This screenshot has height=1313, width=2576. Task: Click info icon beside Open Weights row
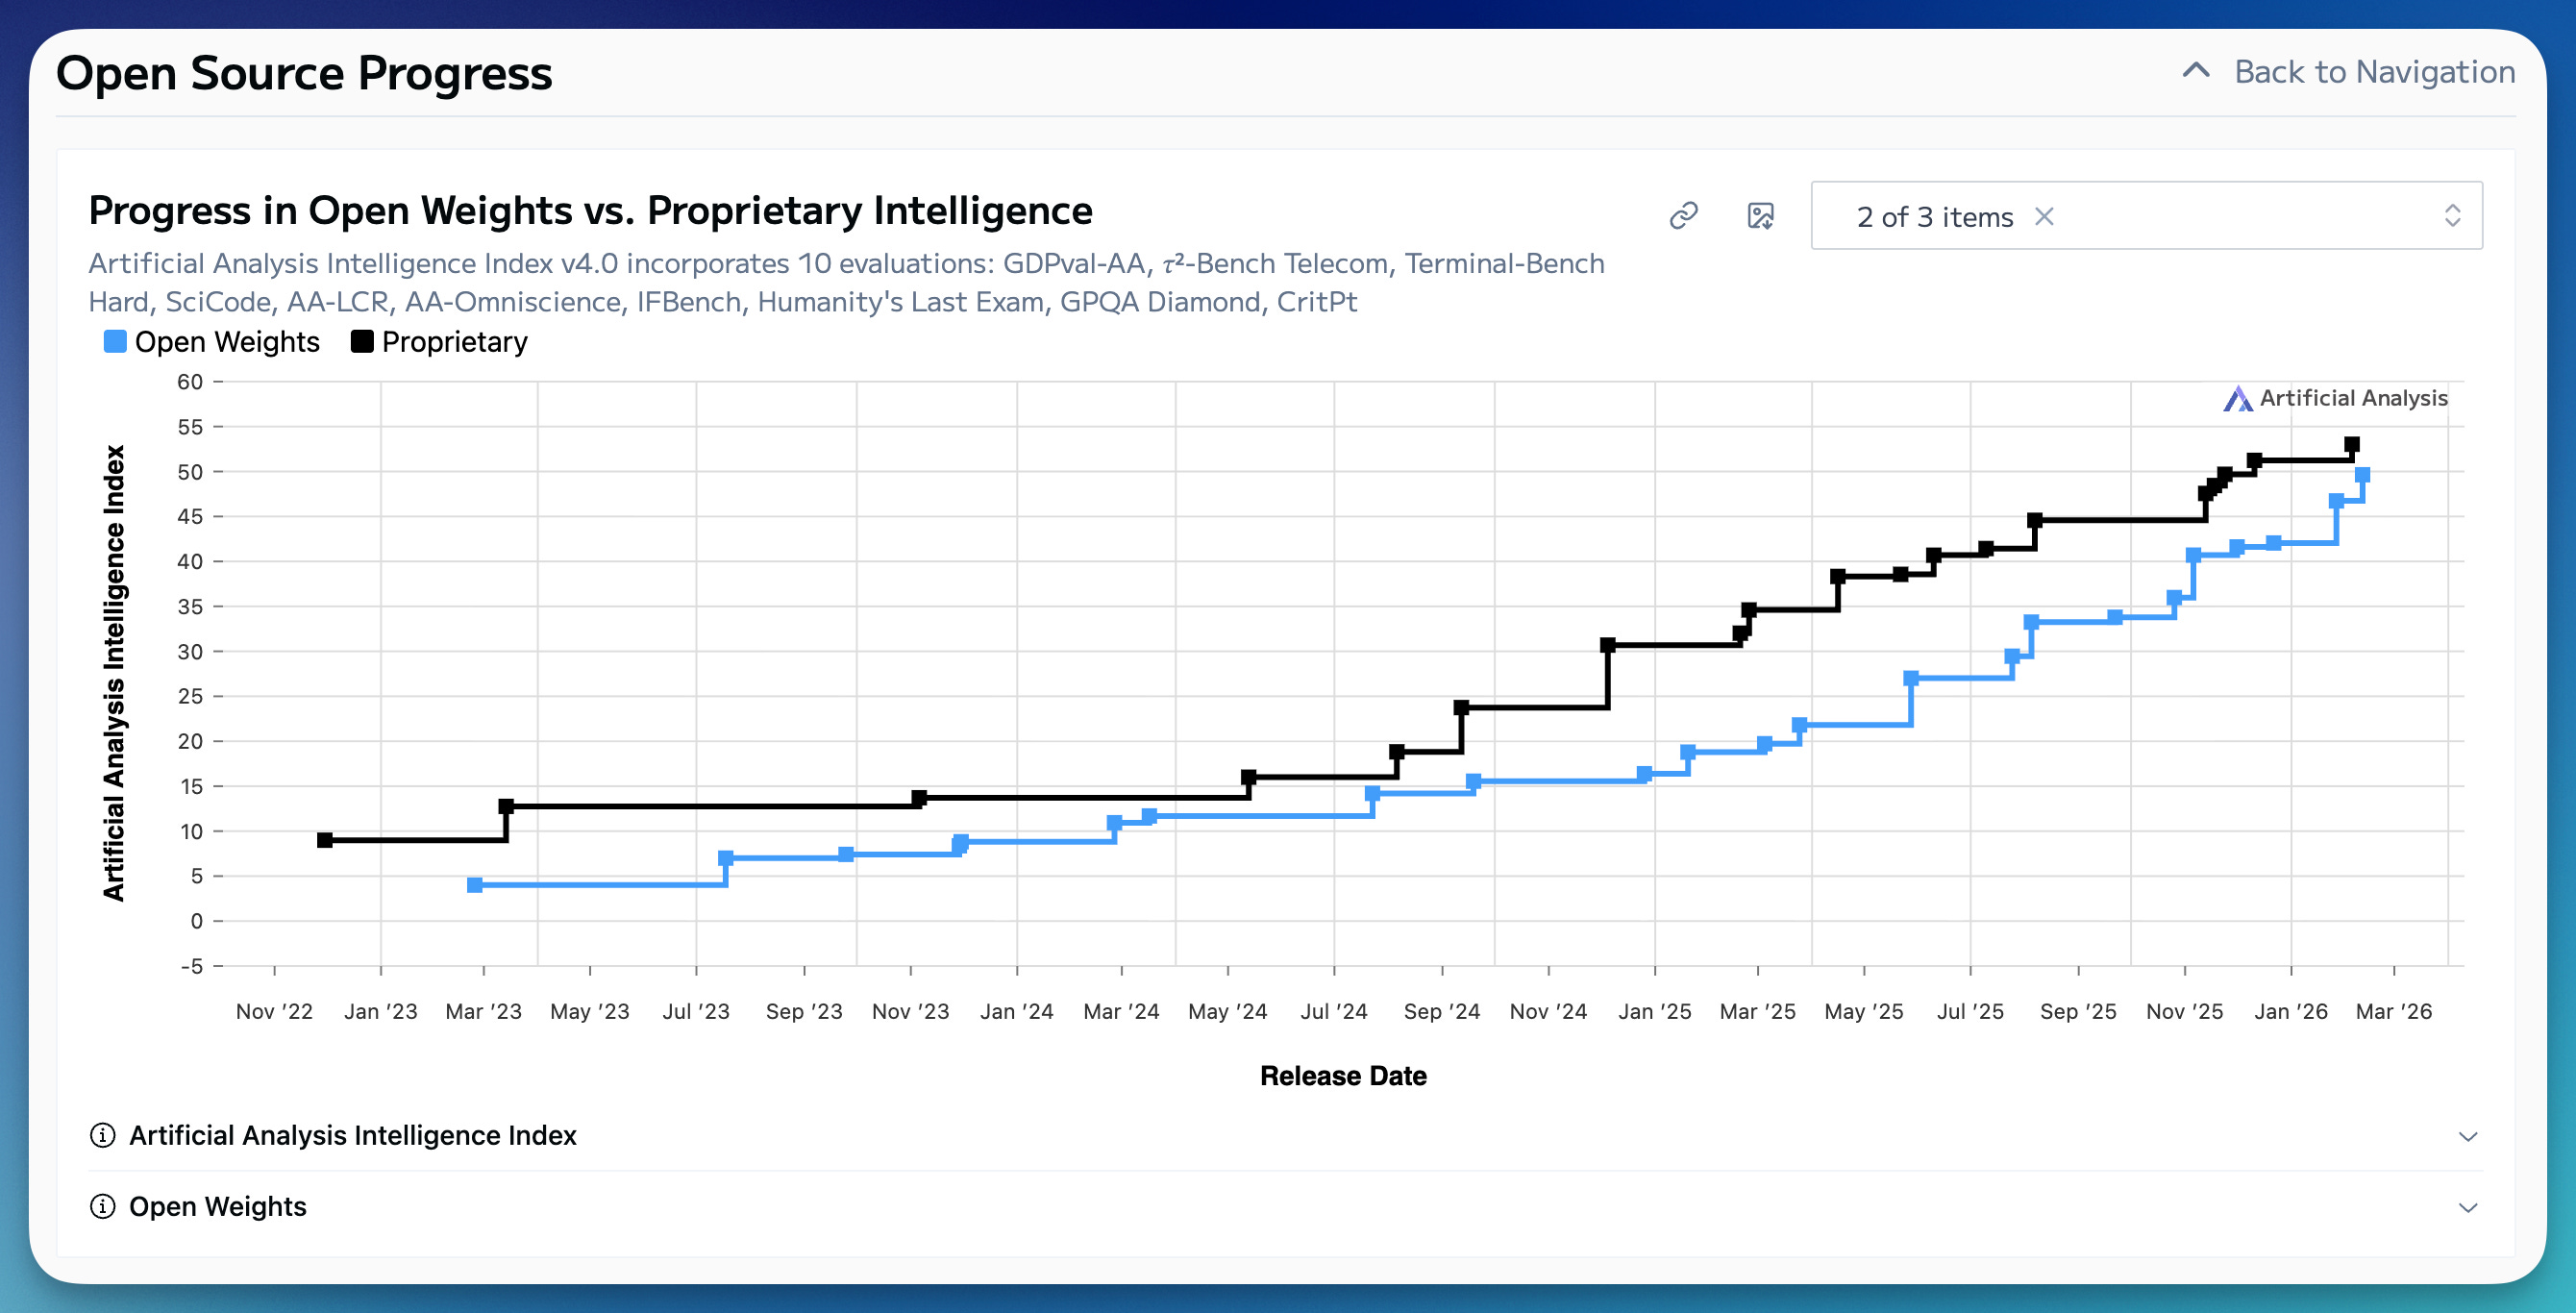102,1206
